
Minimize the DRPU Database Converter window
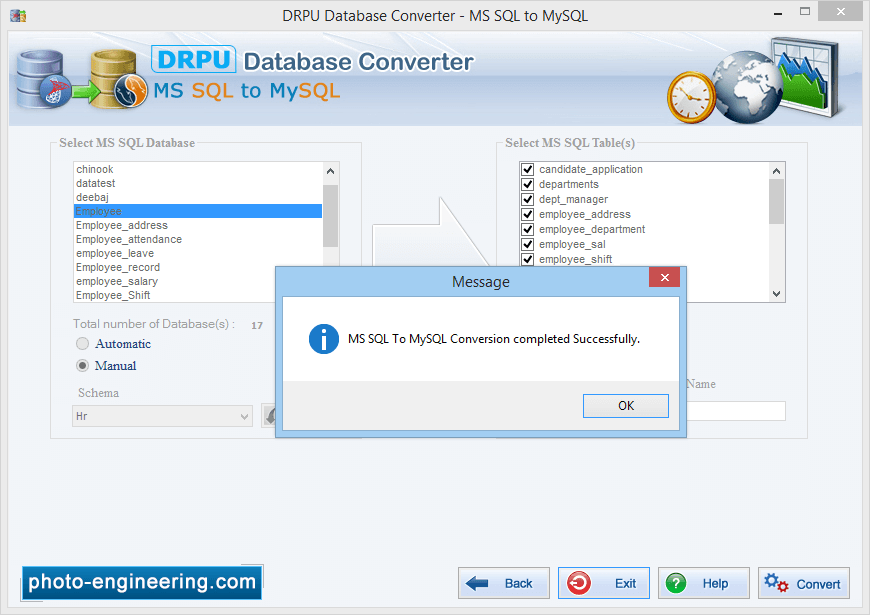tap(778, 13)
